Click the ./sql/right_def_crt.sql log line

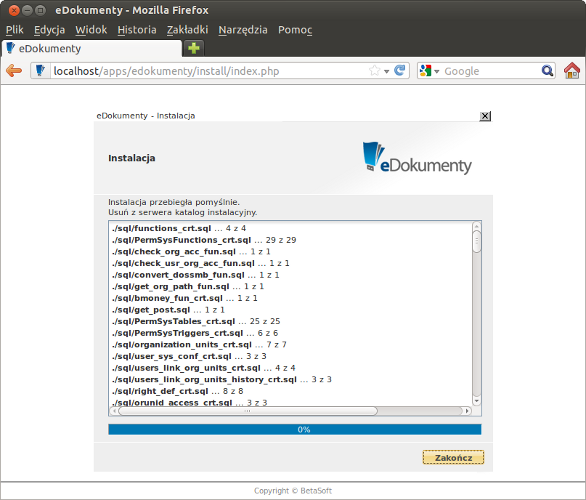[x=177, y=391]
